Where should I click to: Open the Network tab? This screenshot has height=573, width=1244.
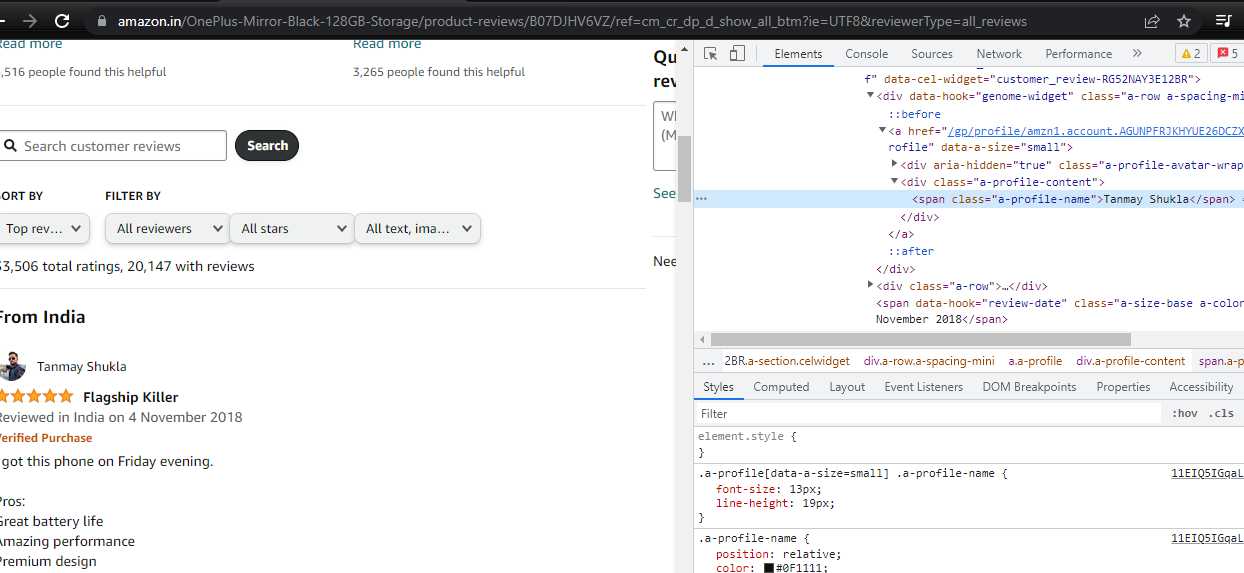click(999, 54)
